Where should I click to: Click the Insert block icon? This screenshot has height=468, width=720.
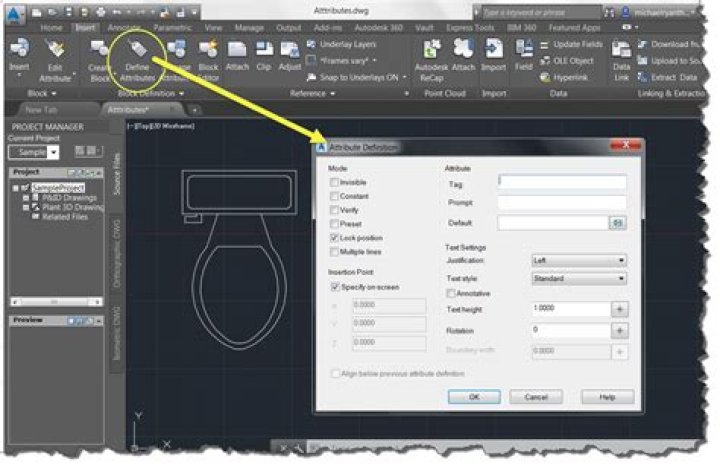click(19, 49)
